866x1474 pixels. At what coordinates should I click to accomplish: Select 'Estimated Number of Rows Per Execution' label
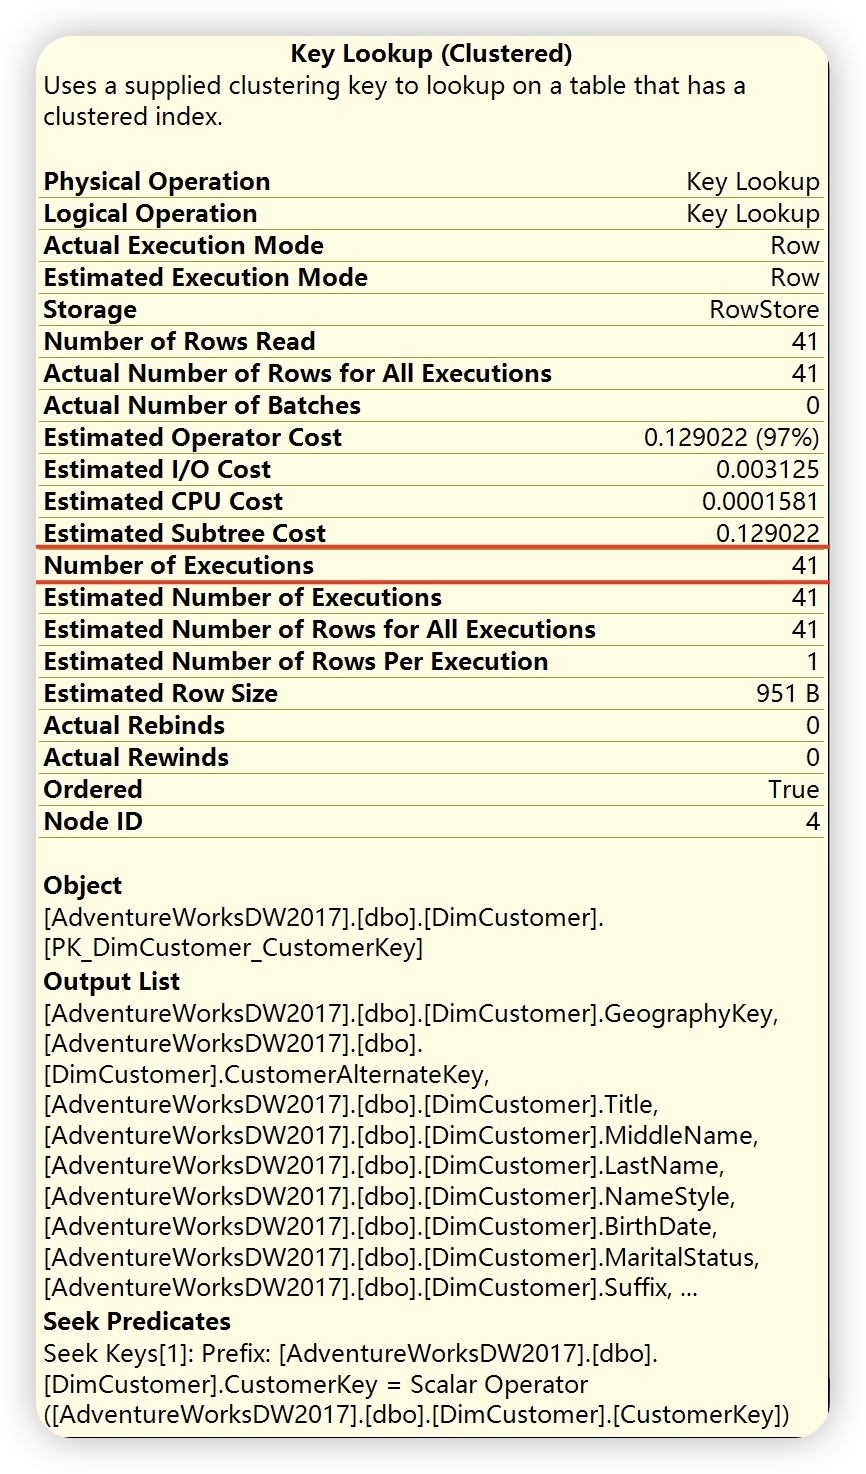(x=296, y=662)
